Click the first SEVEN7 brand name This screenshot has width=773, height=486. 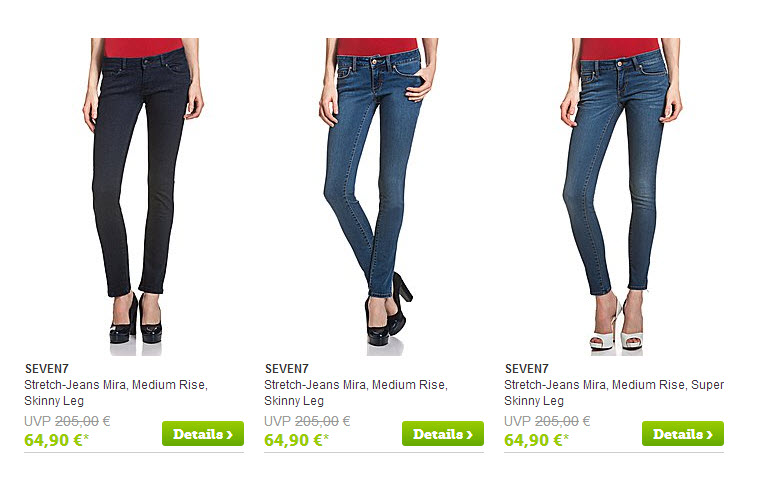click(47, 369)
